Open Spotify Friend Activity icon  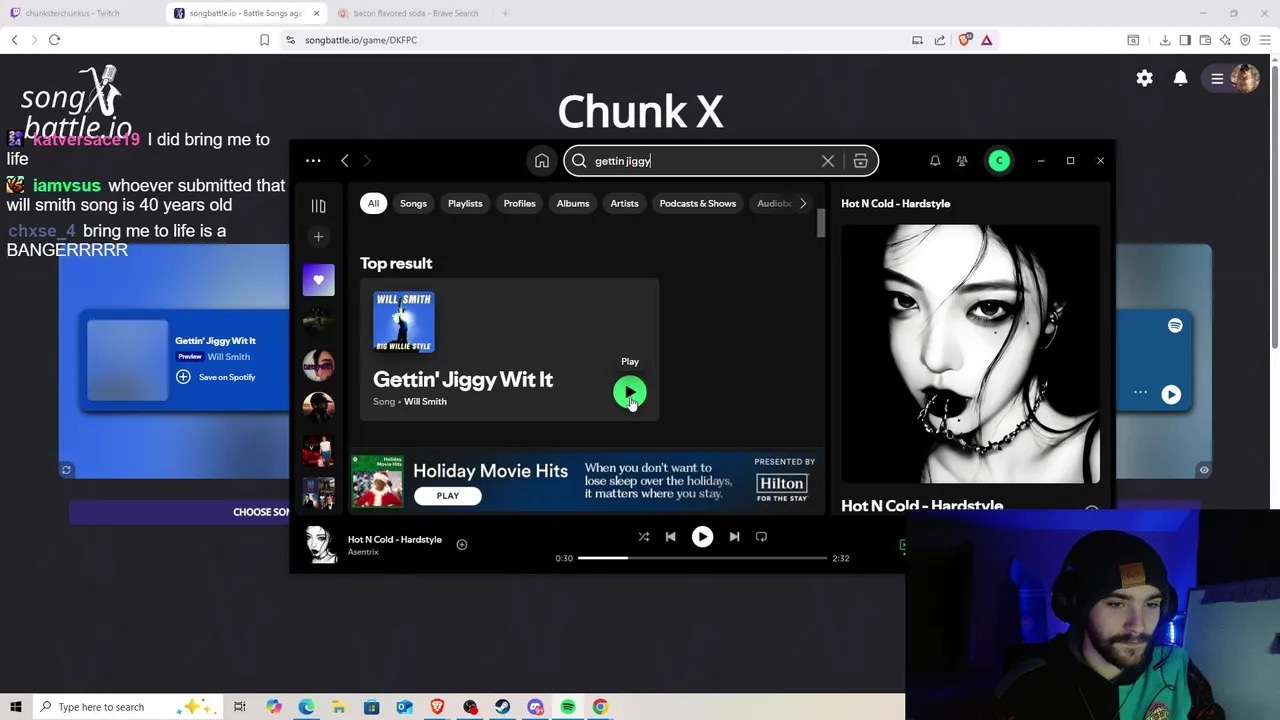point(962,161)
